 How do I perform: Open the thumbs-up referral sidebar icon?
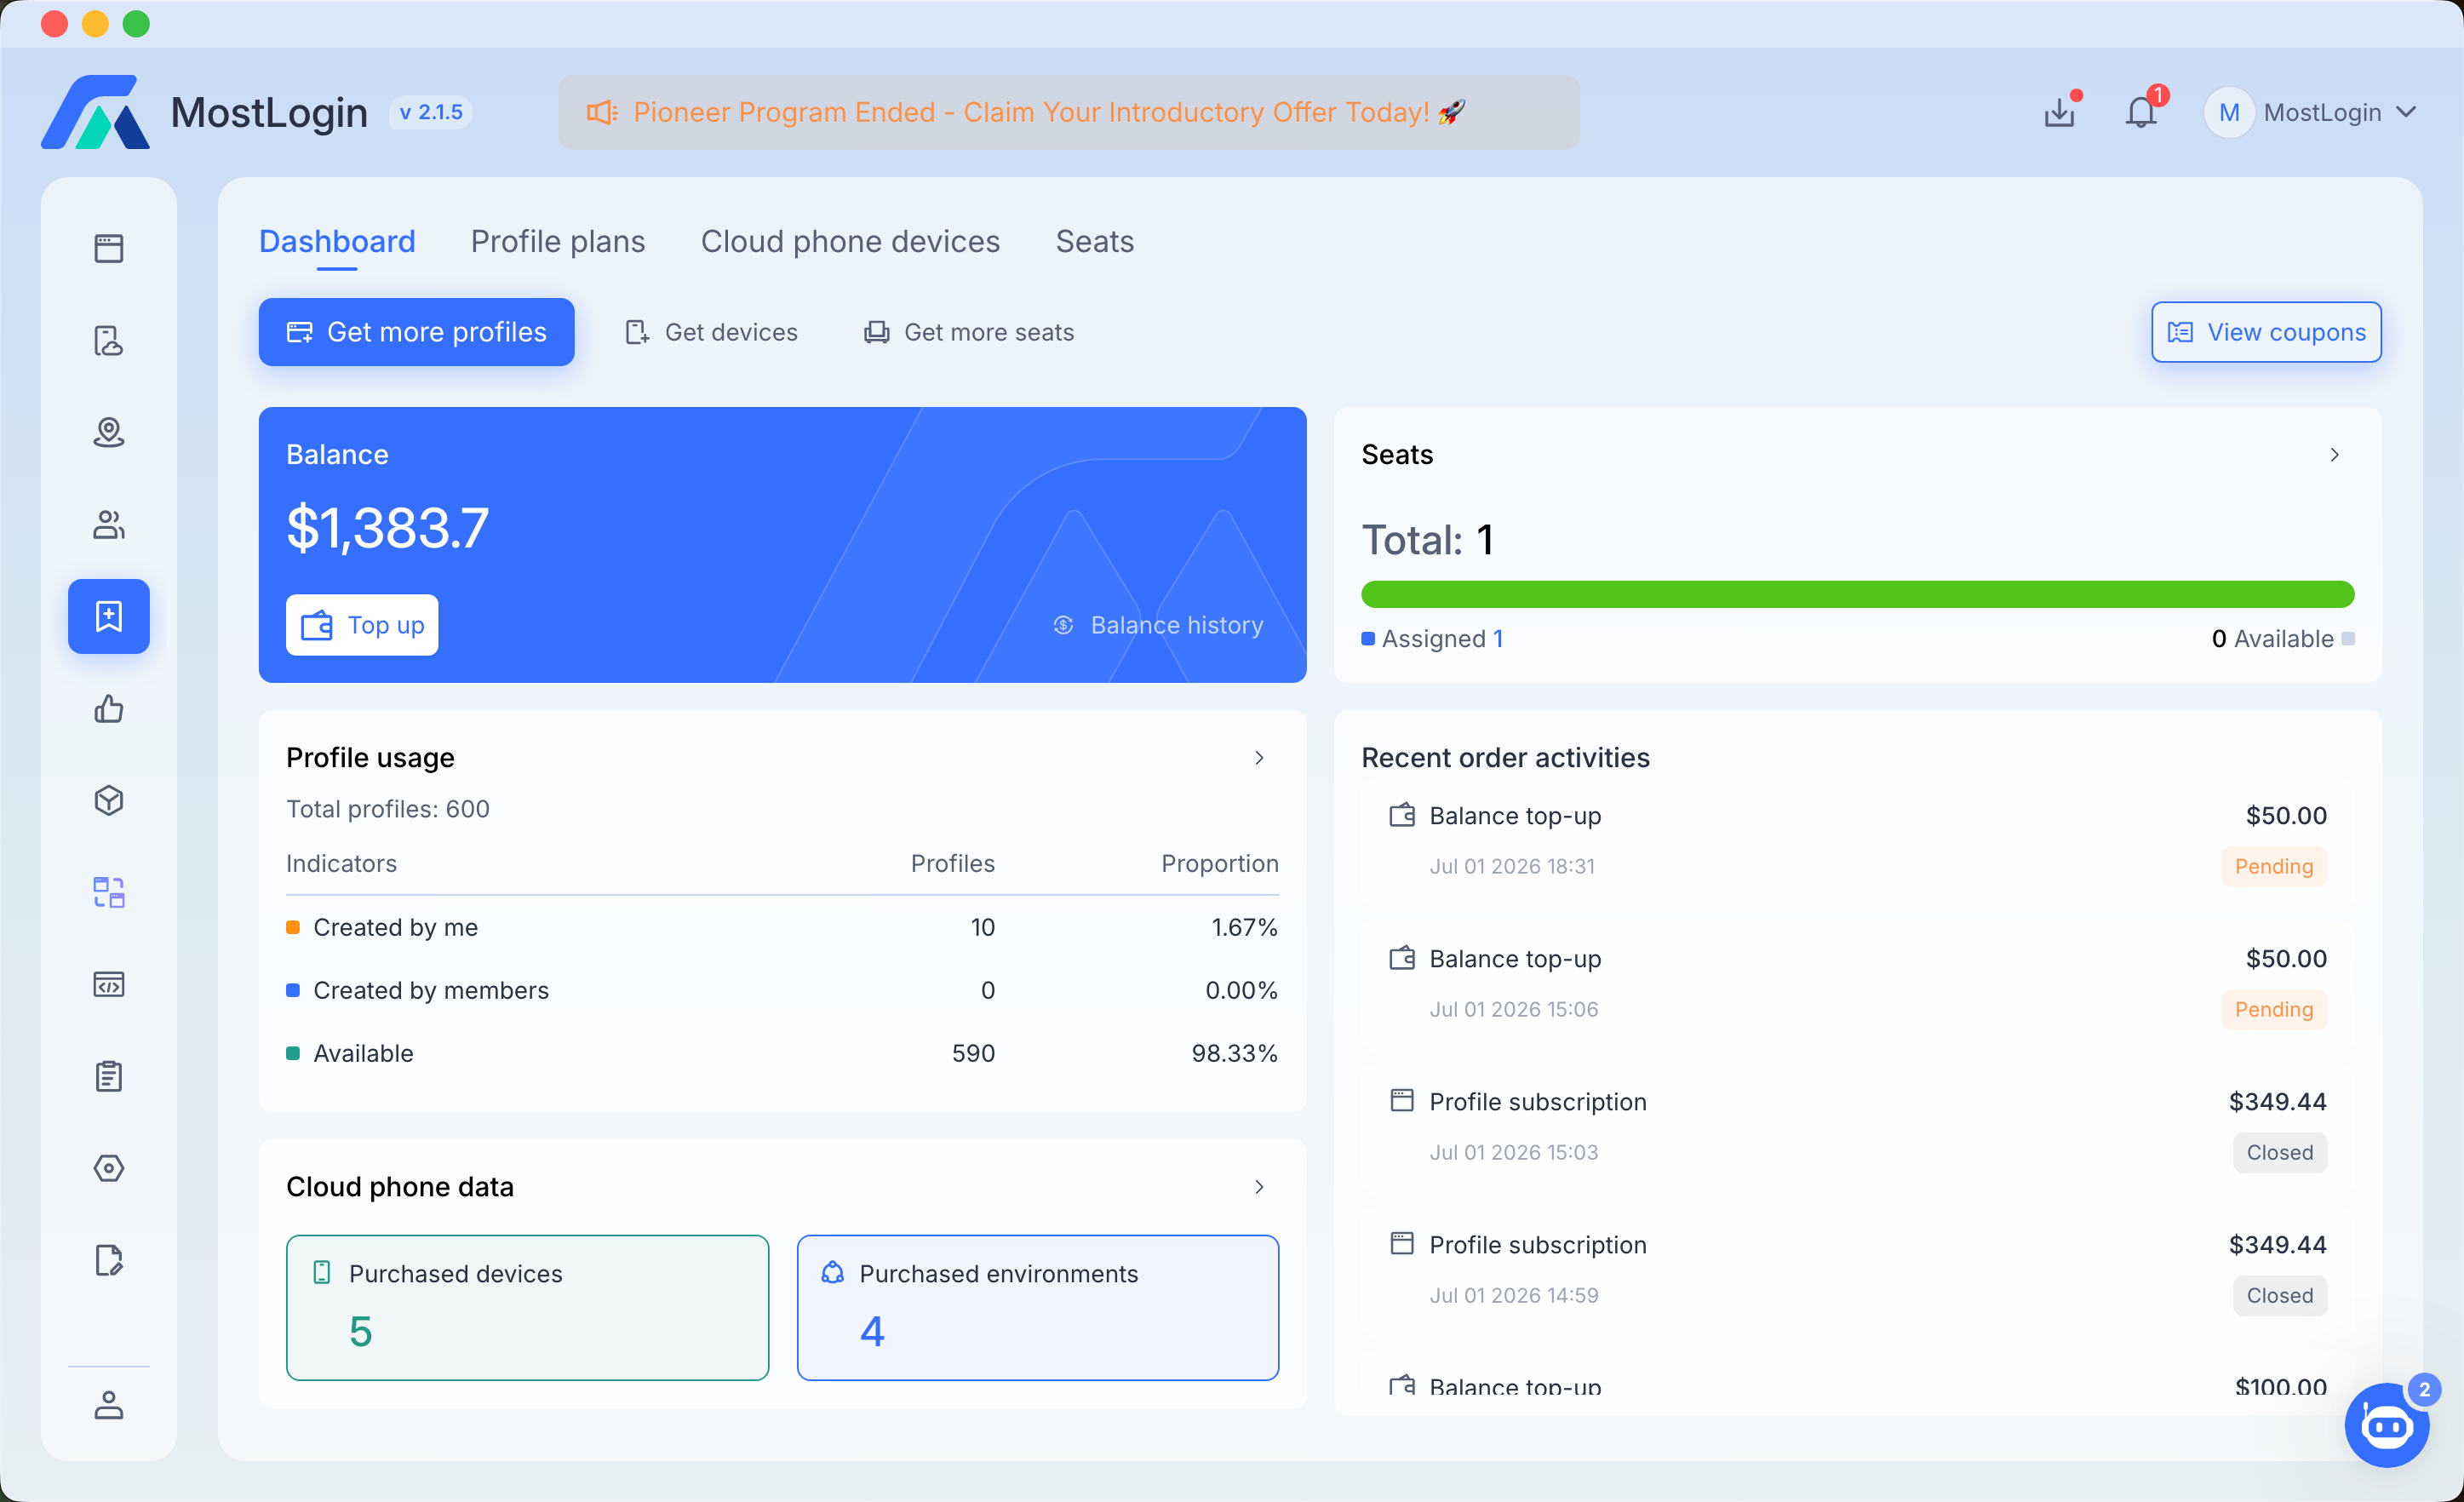pyautogui.click(x=108, y=708)
